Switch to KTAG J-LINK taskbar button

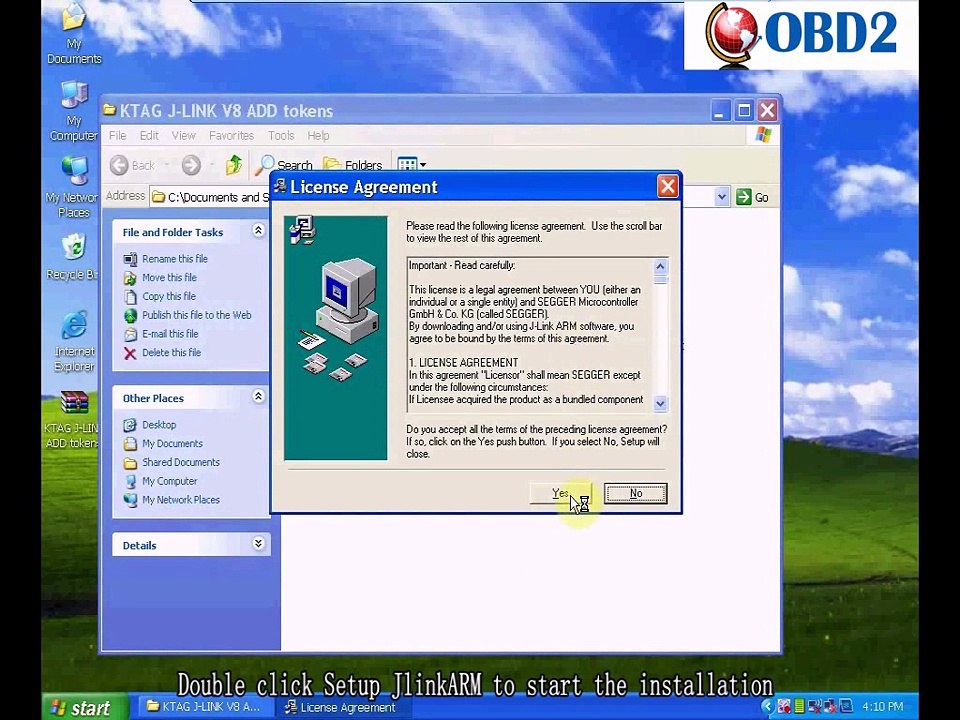point(204,707)
